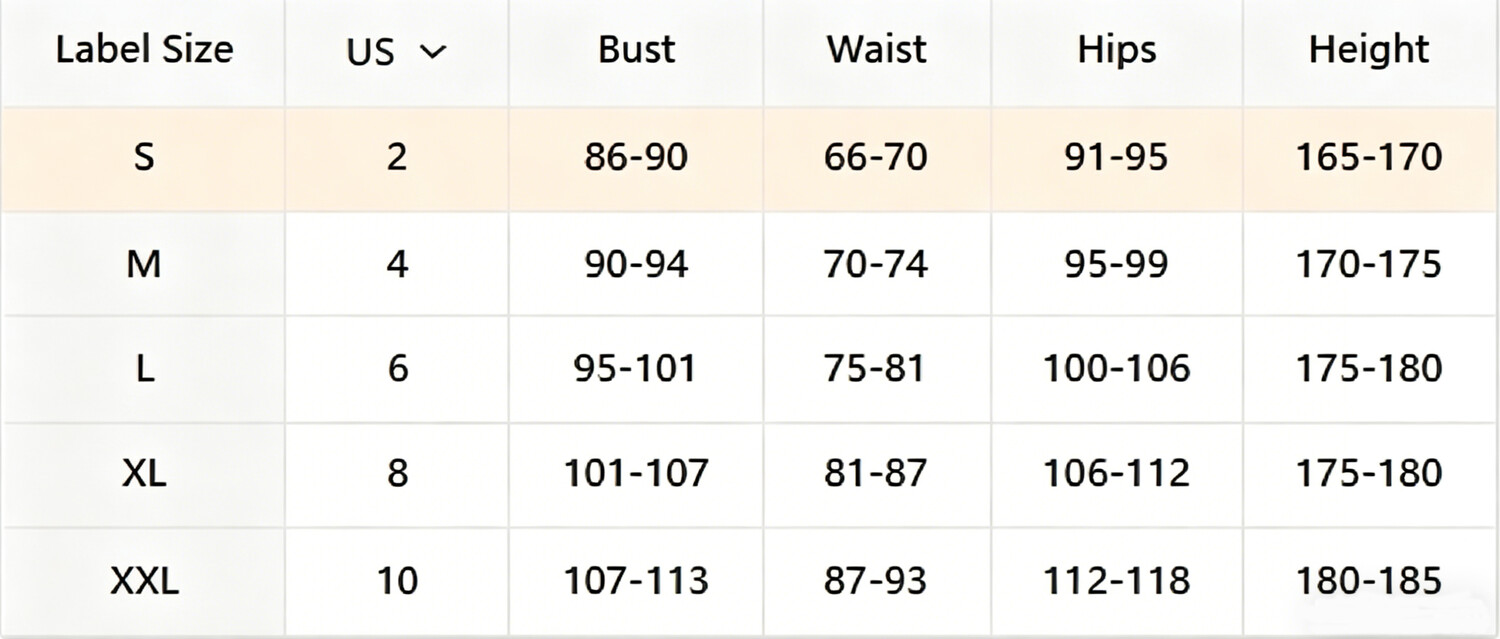Click the Label Size column header

tap(144, 50)
